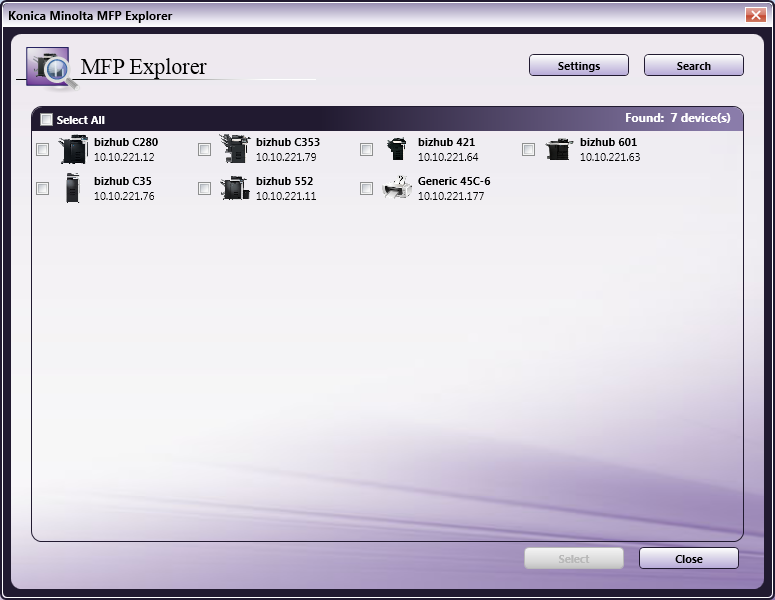The height and width of the screenshot is (600, 775).
Task: Click the bizhub C353 printer icon
Action: point(235,148)
